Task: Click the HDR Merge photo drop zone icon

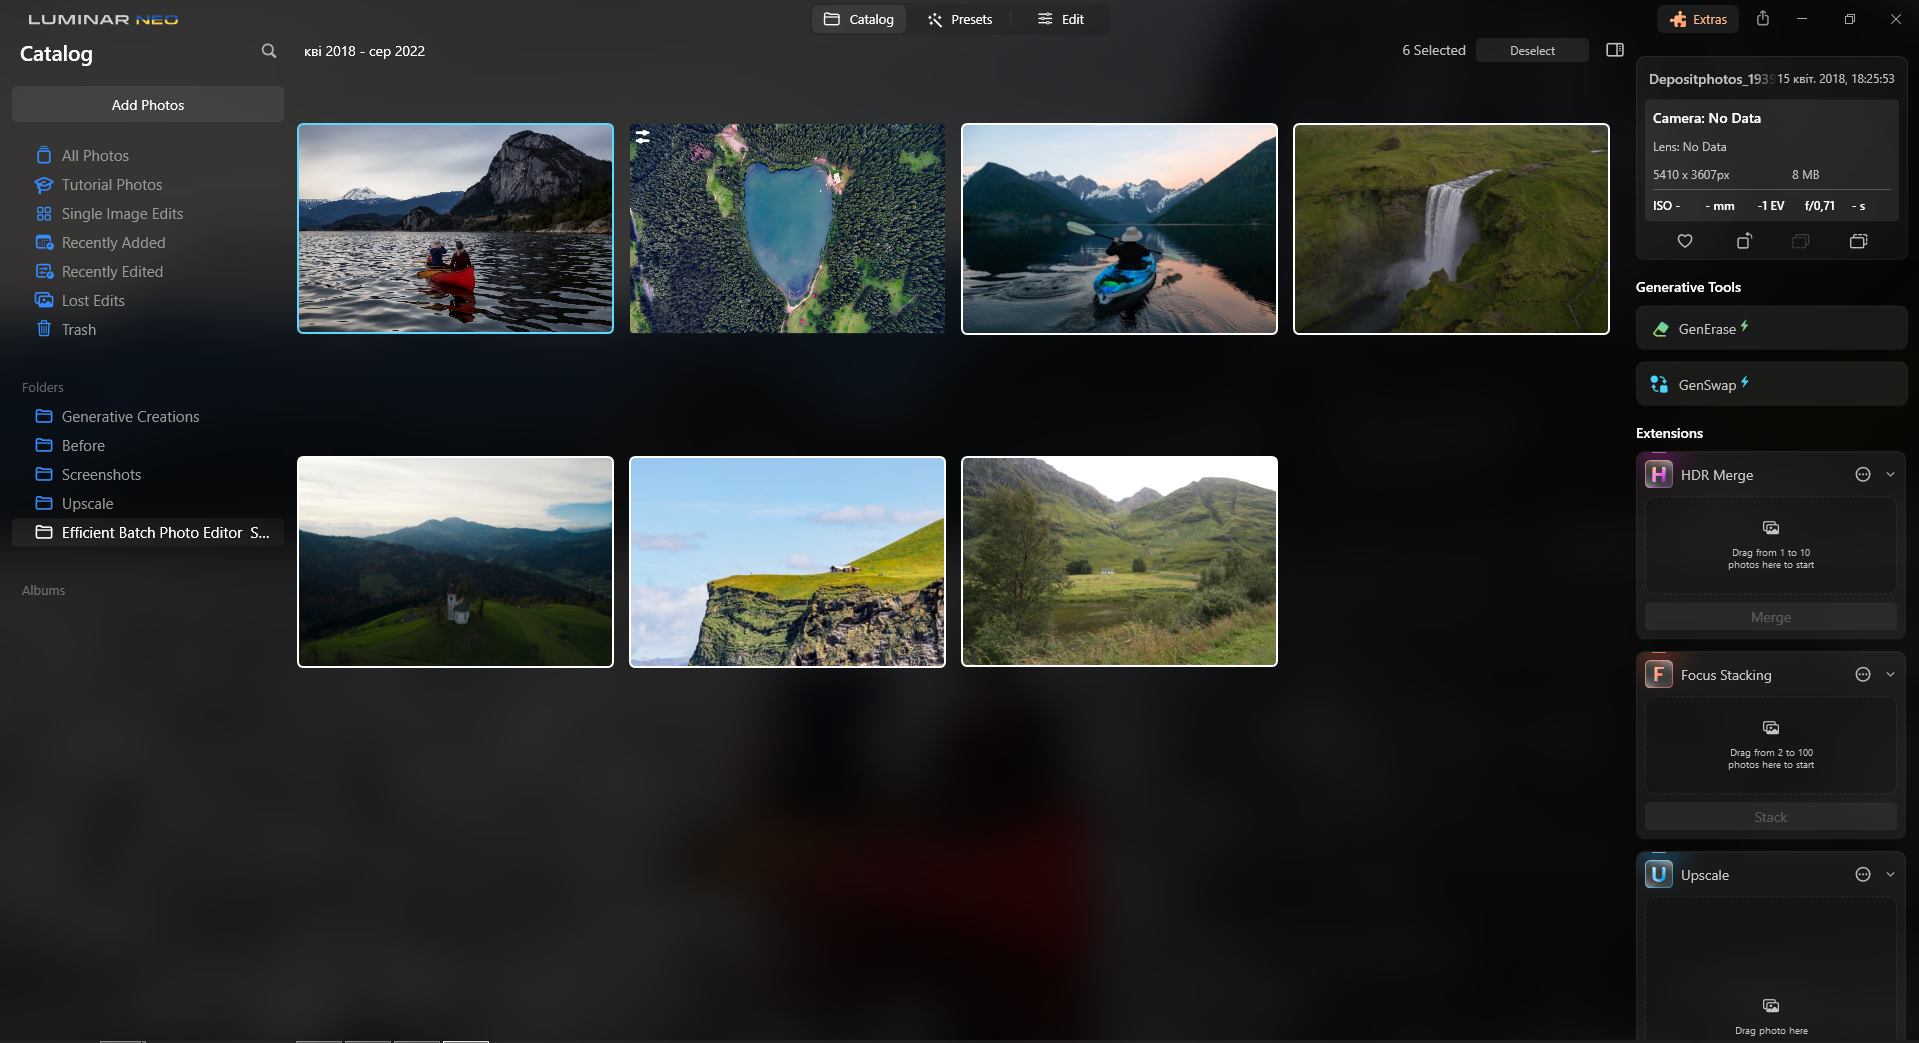Action: coord(1771,528)
